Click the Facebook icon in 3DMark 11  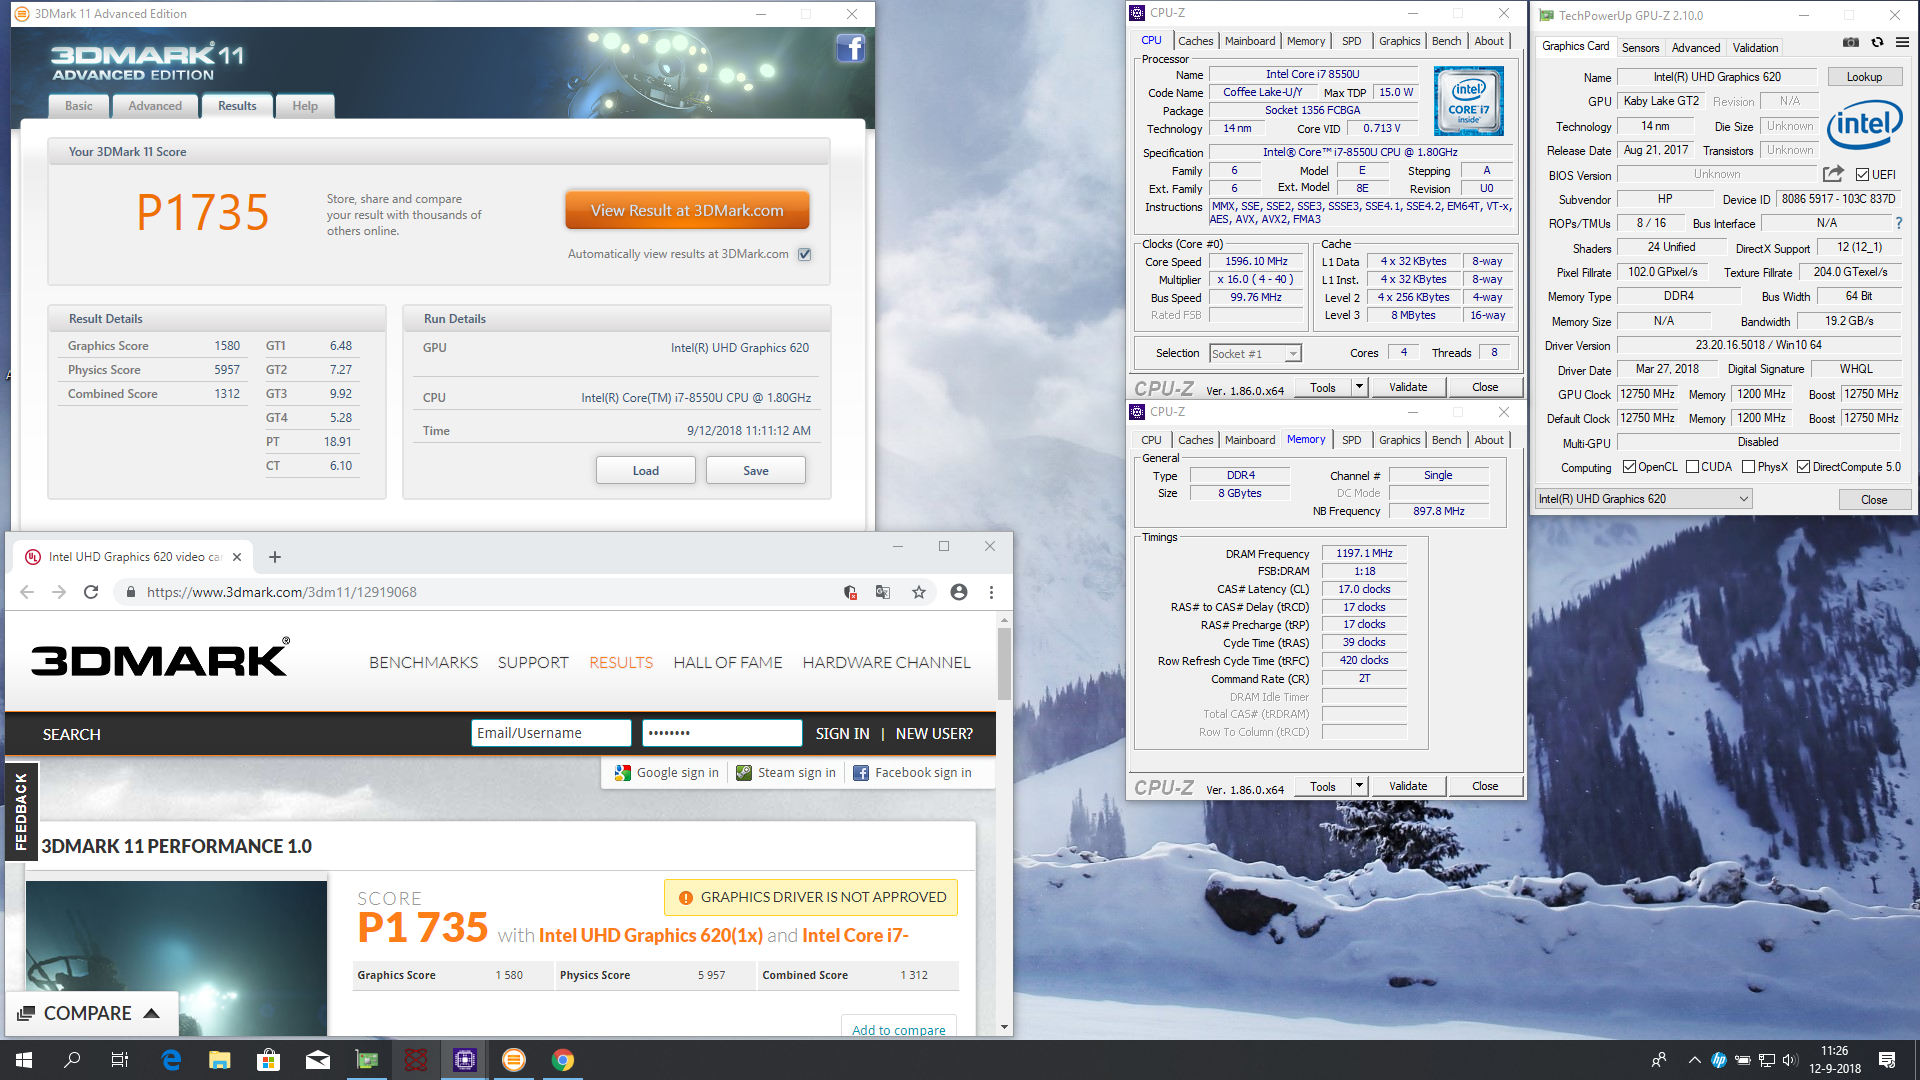pos(850,48)
